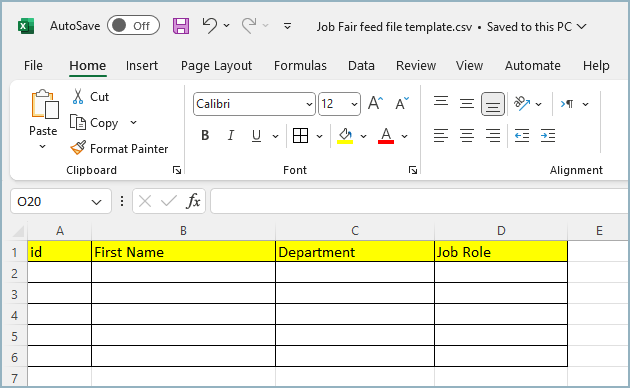Expand underline style options

[x=275, y=136]
